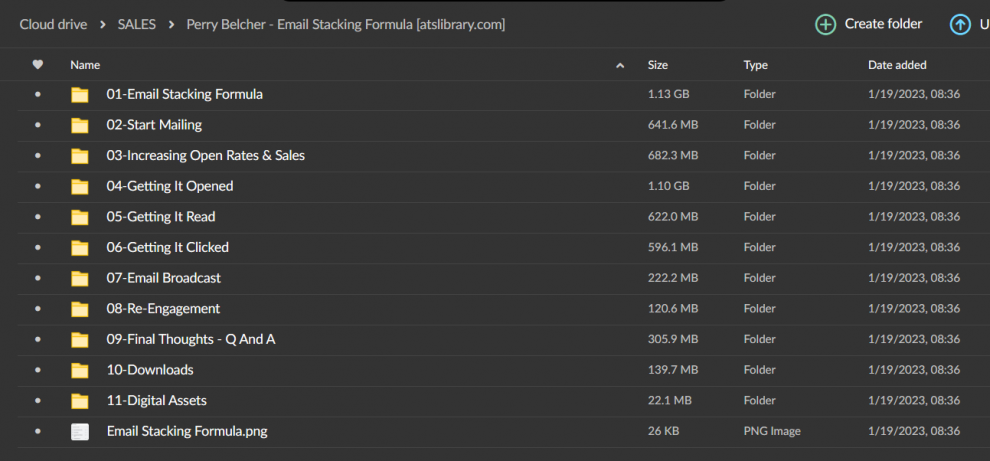Navigate to SALES breadcrumb folder
Screen dimensions: 990x461
(x=136, y=24)
